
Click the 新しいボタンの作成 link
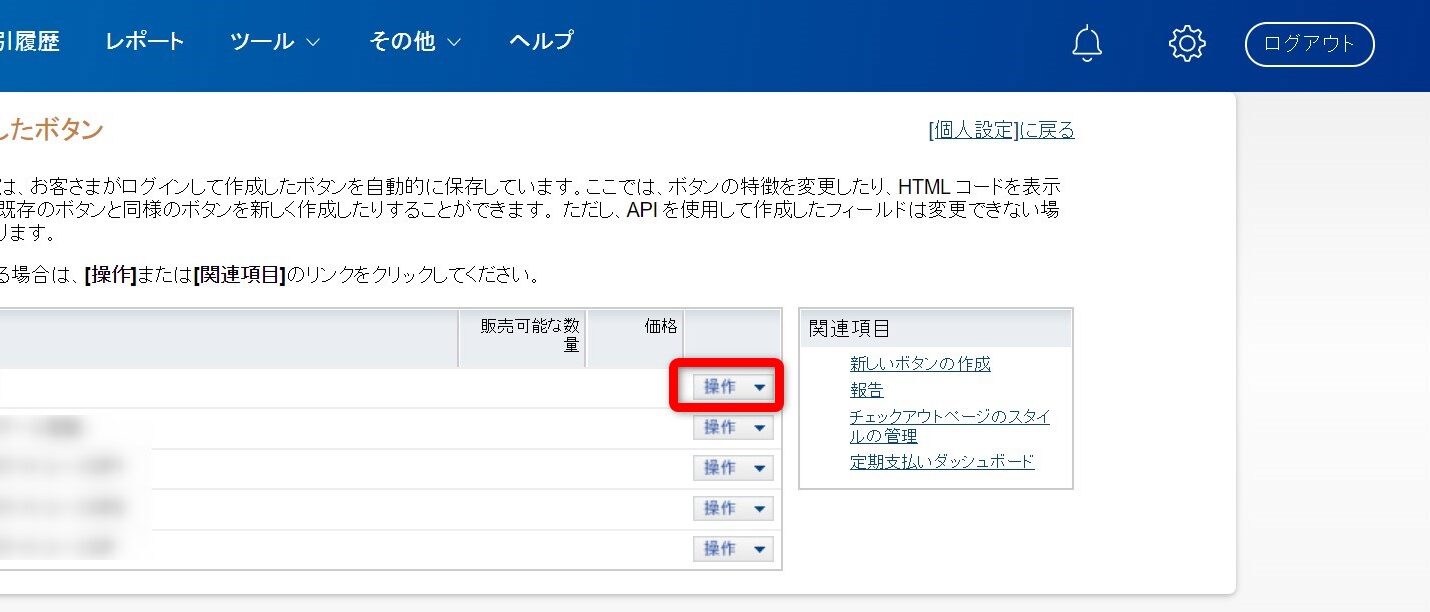click(x=920, y=364)
